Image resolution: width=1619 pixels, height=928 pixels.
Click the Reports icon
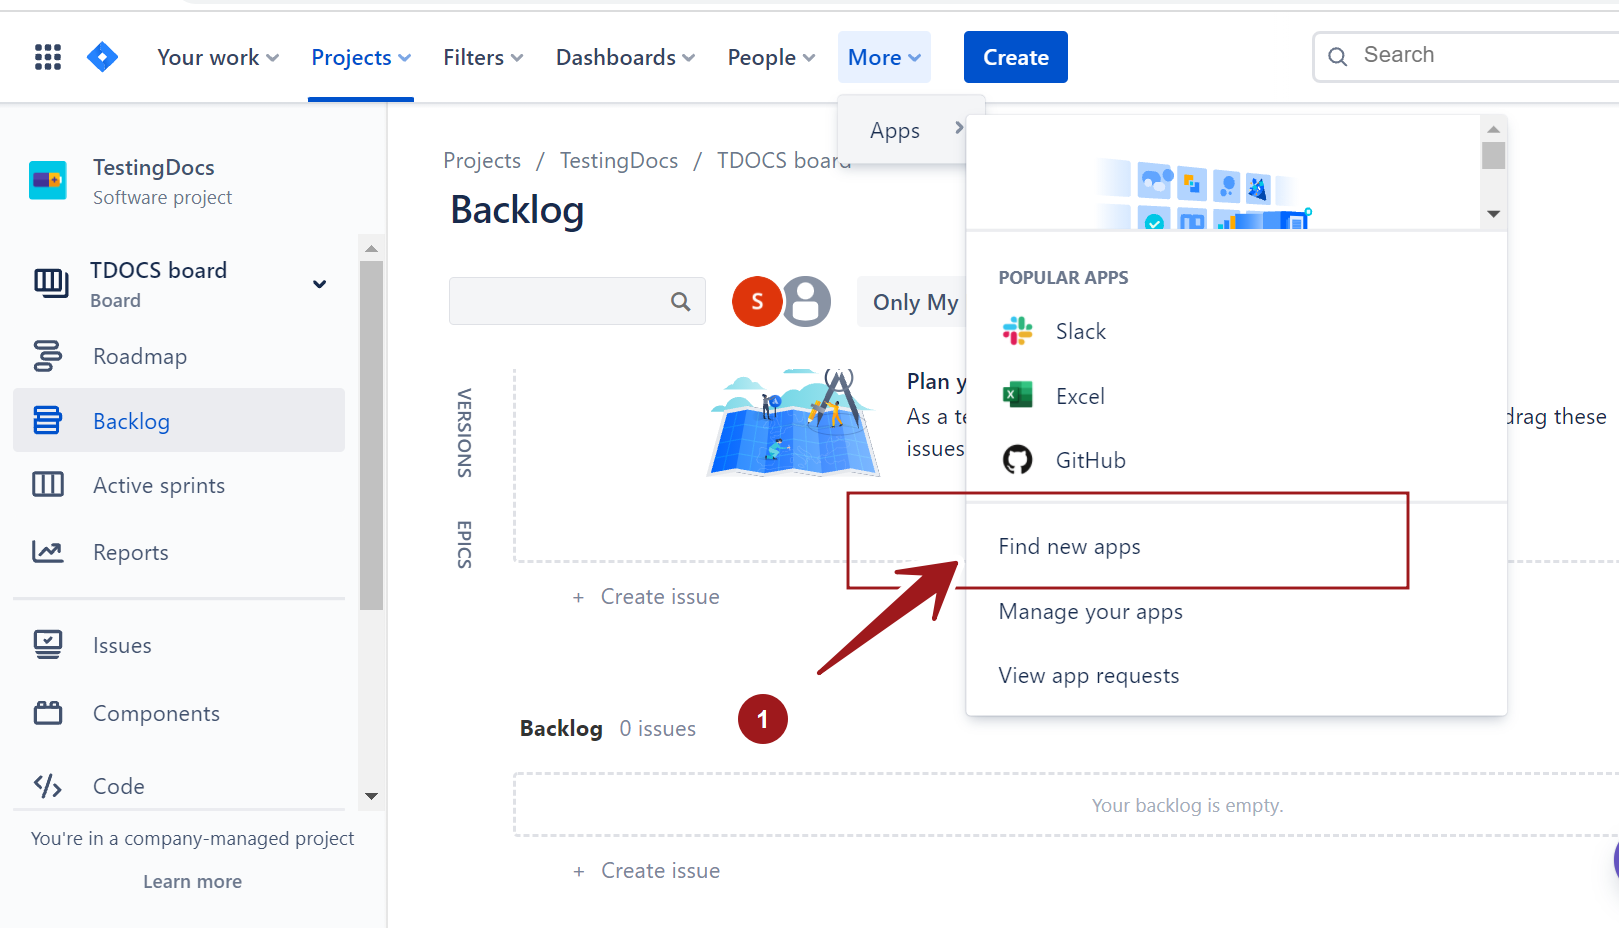(48, 551)
